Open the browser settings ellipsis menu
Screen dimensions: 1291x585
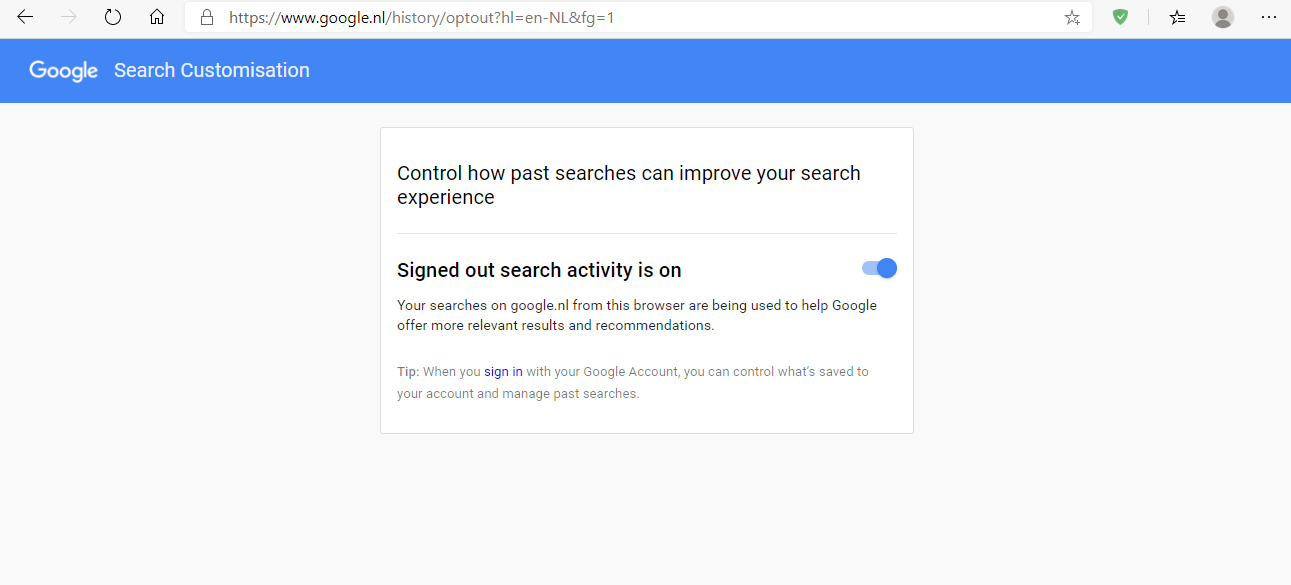[1269, 17]
